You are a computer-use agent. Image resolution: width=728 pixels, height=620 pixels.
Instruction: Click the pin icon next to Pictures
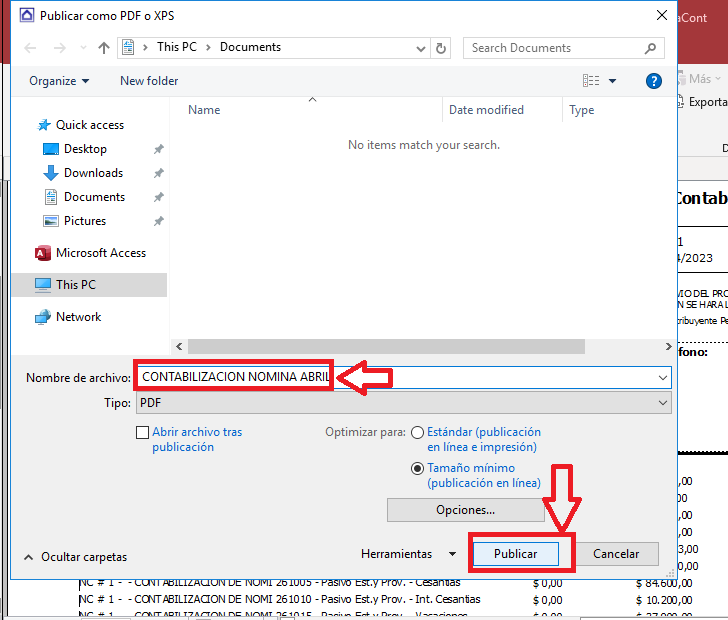coord(159,221)
